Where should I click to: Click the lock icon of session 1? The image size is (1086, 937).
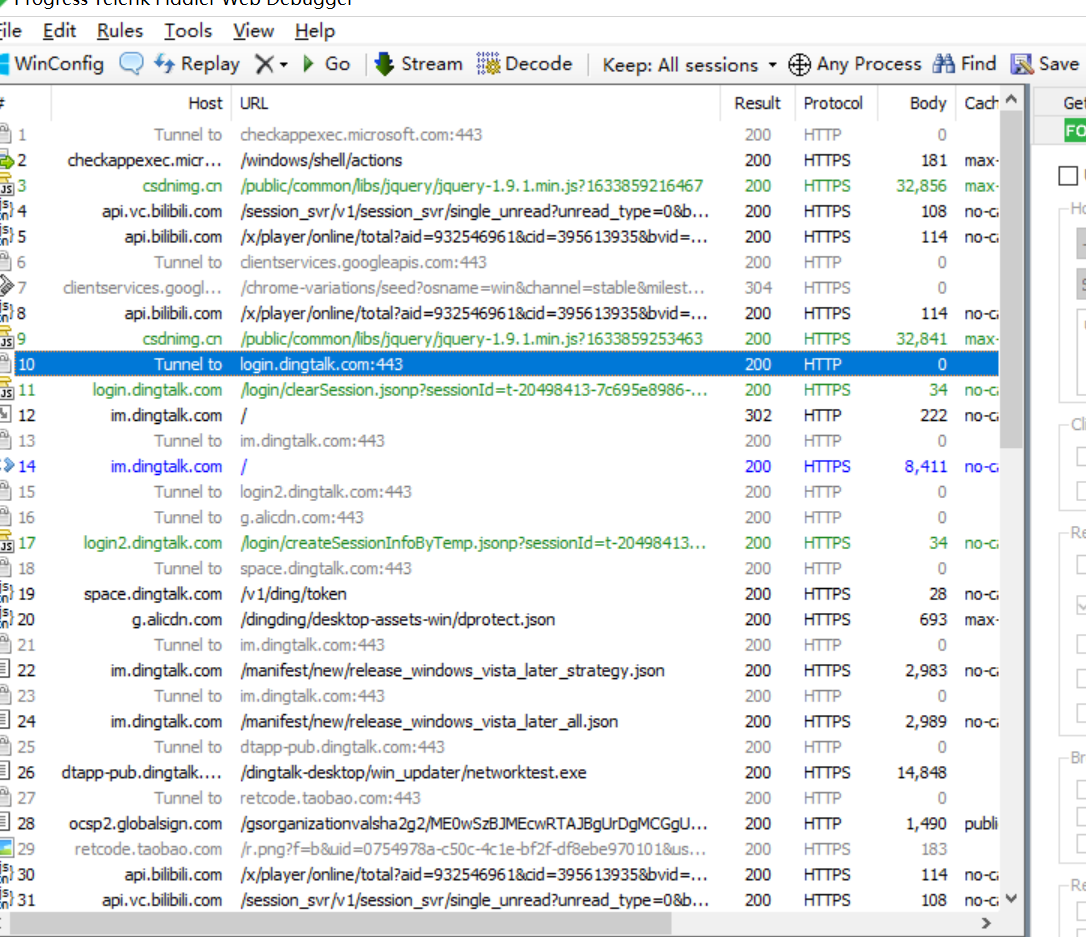(x=6, y=134)
